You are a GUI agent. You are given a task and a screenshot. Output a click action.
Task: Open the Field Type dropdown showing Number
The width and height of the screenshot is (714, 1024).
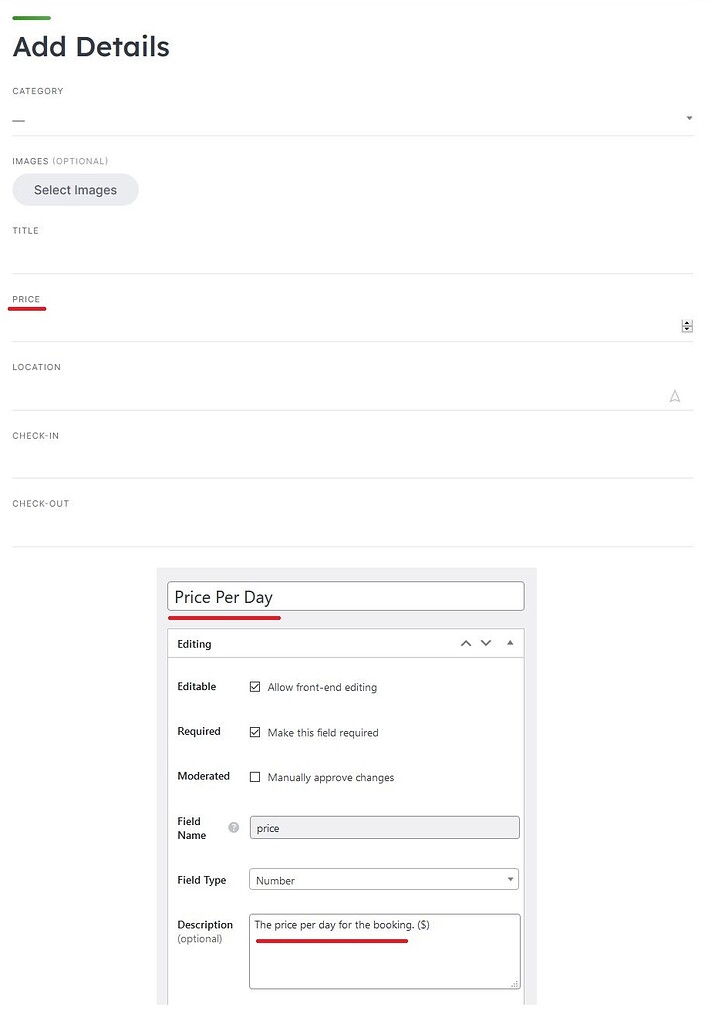384,879
